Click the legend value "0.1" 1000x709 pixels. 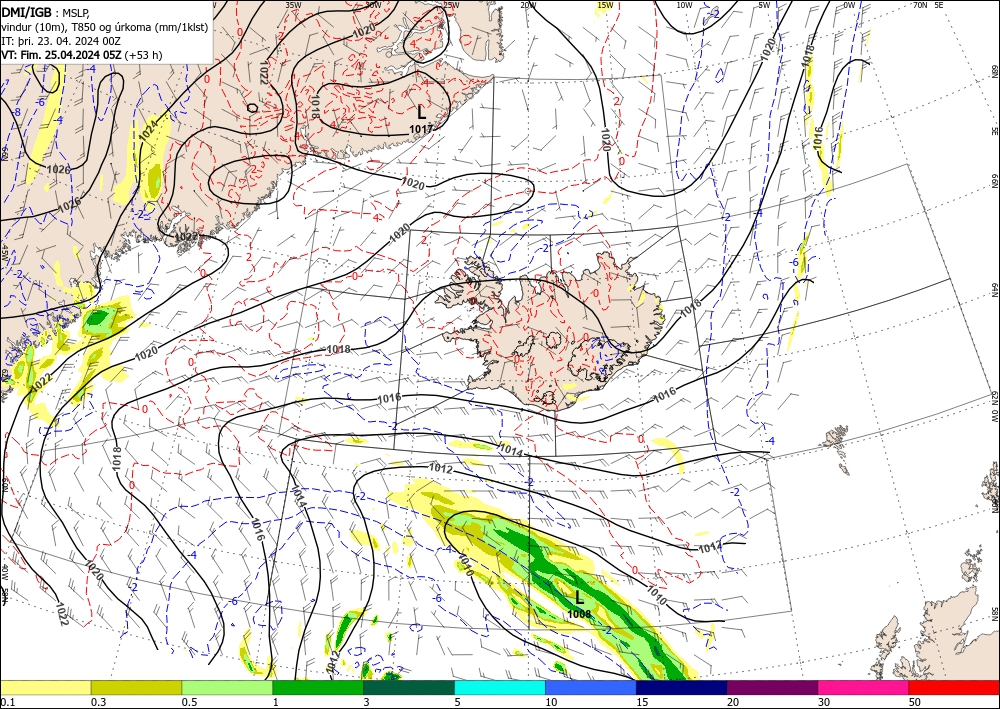(x=7, y=702)
